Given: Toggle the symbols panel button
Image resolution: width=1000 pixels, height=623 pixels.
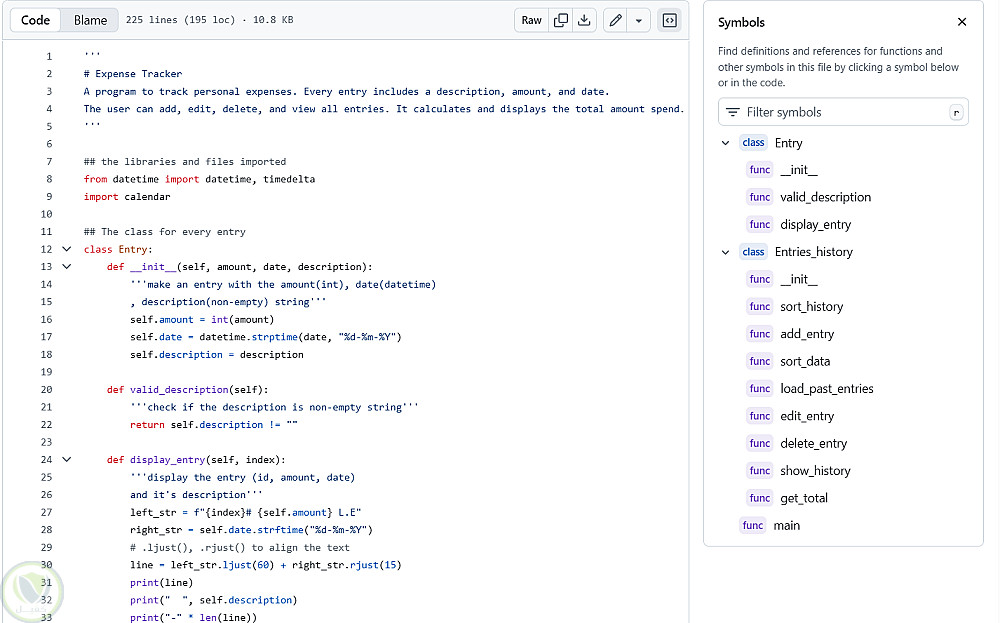Looking at the screenshot, I should (670, 20).
